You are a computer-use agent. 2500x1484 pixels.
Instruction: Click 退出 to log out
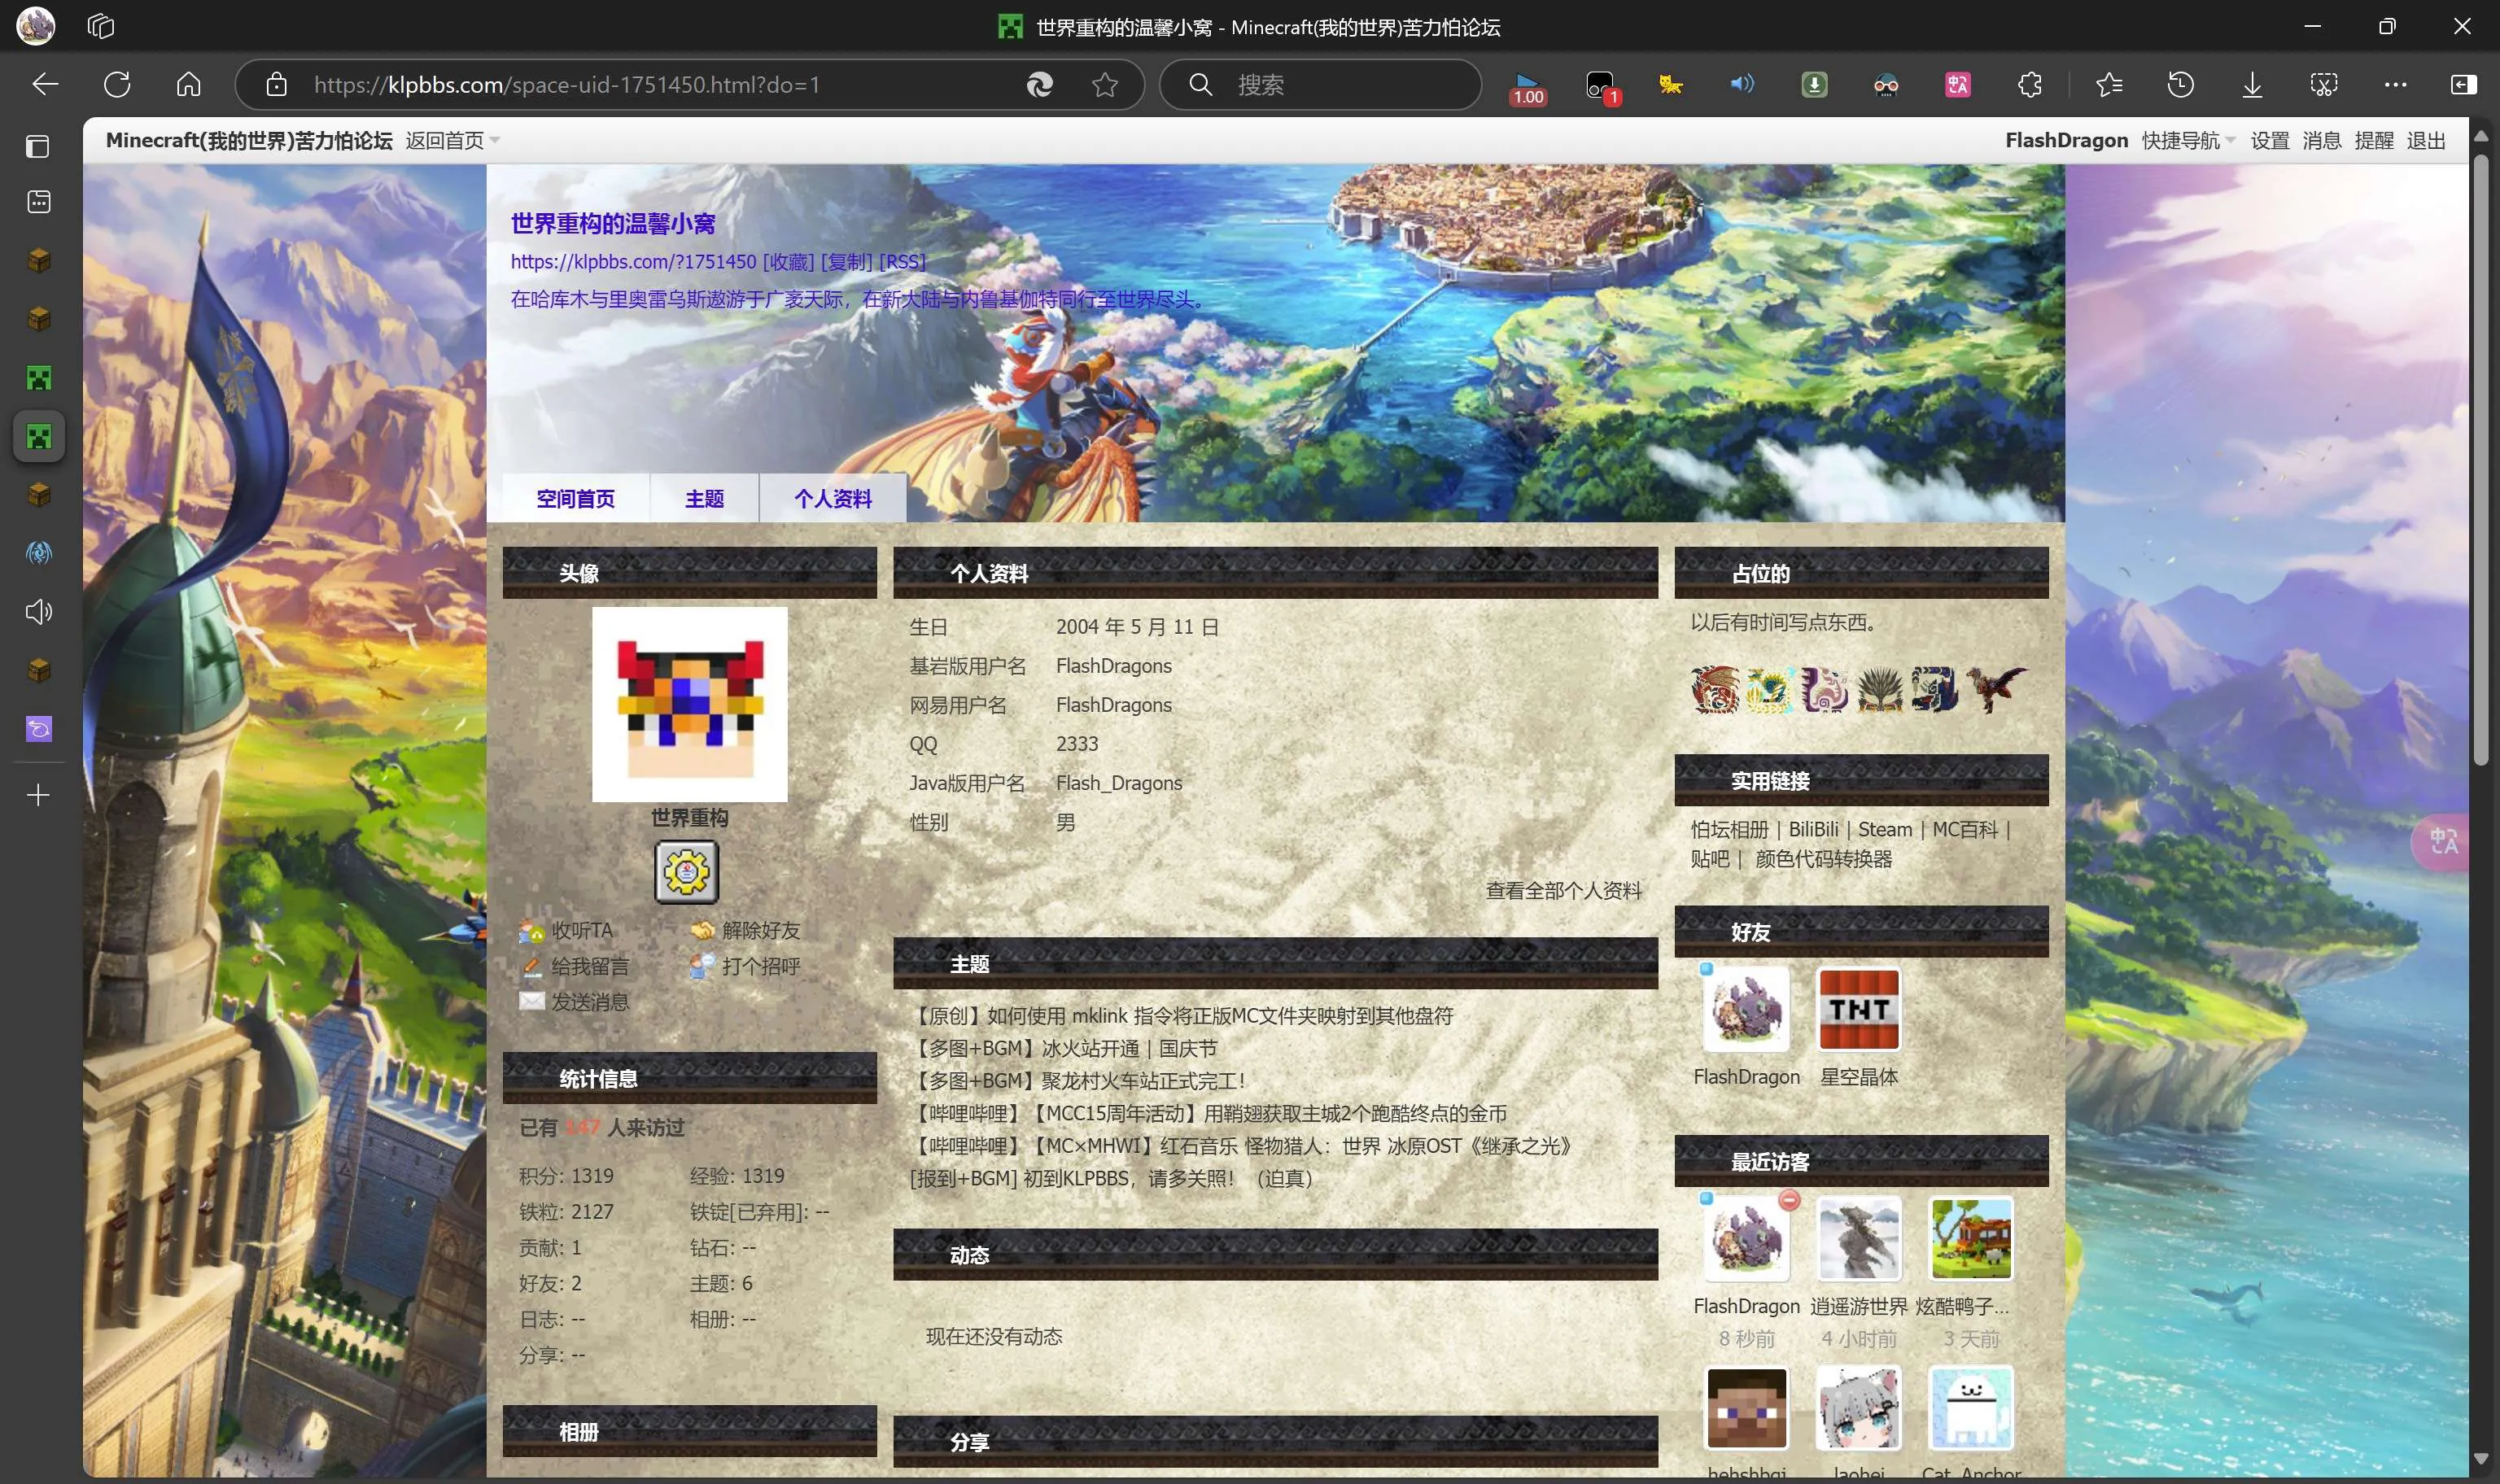[2425, 140]
